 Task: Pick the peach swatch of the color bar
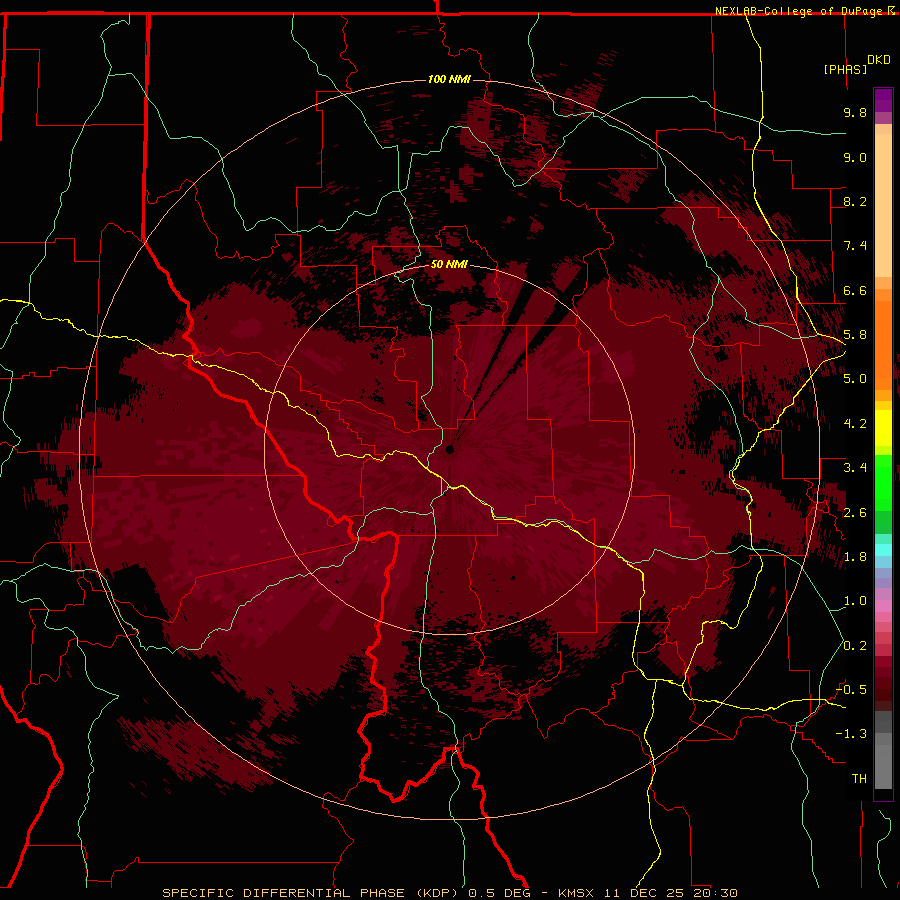coord(883,207)
